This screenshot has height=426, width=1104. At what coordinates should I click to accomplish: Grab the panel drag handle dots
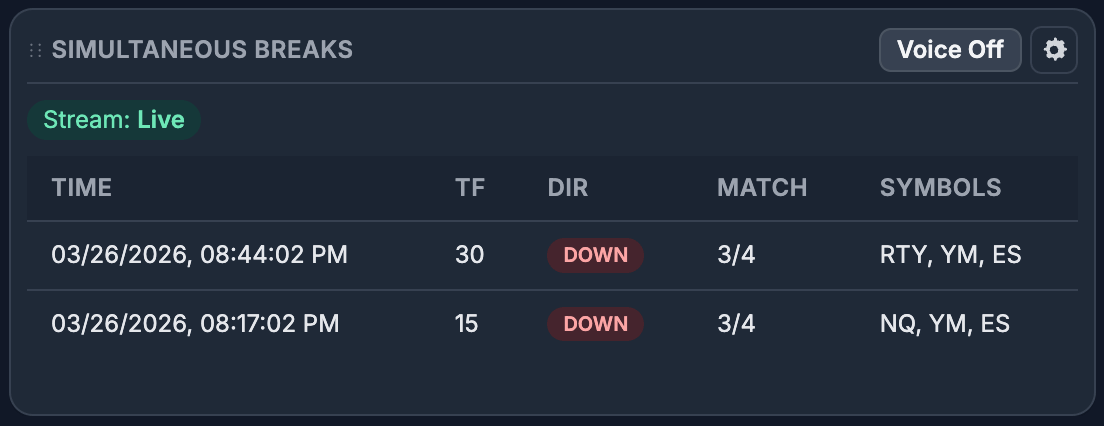36,50
